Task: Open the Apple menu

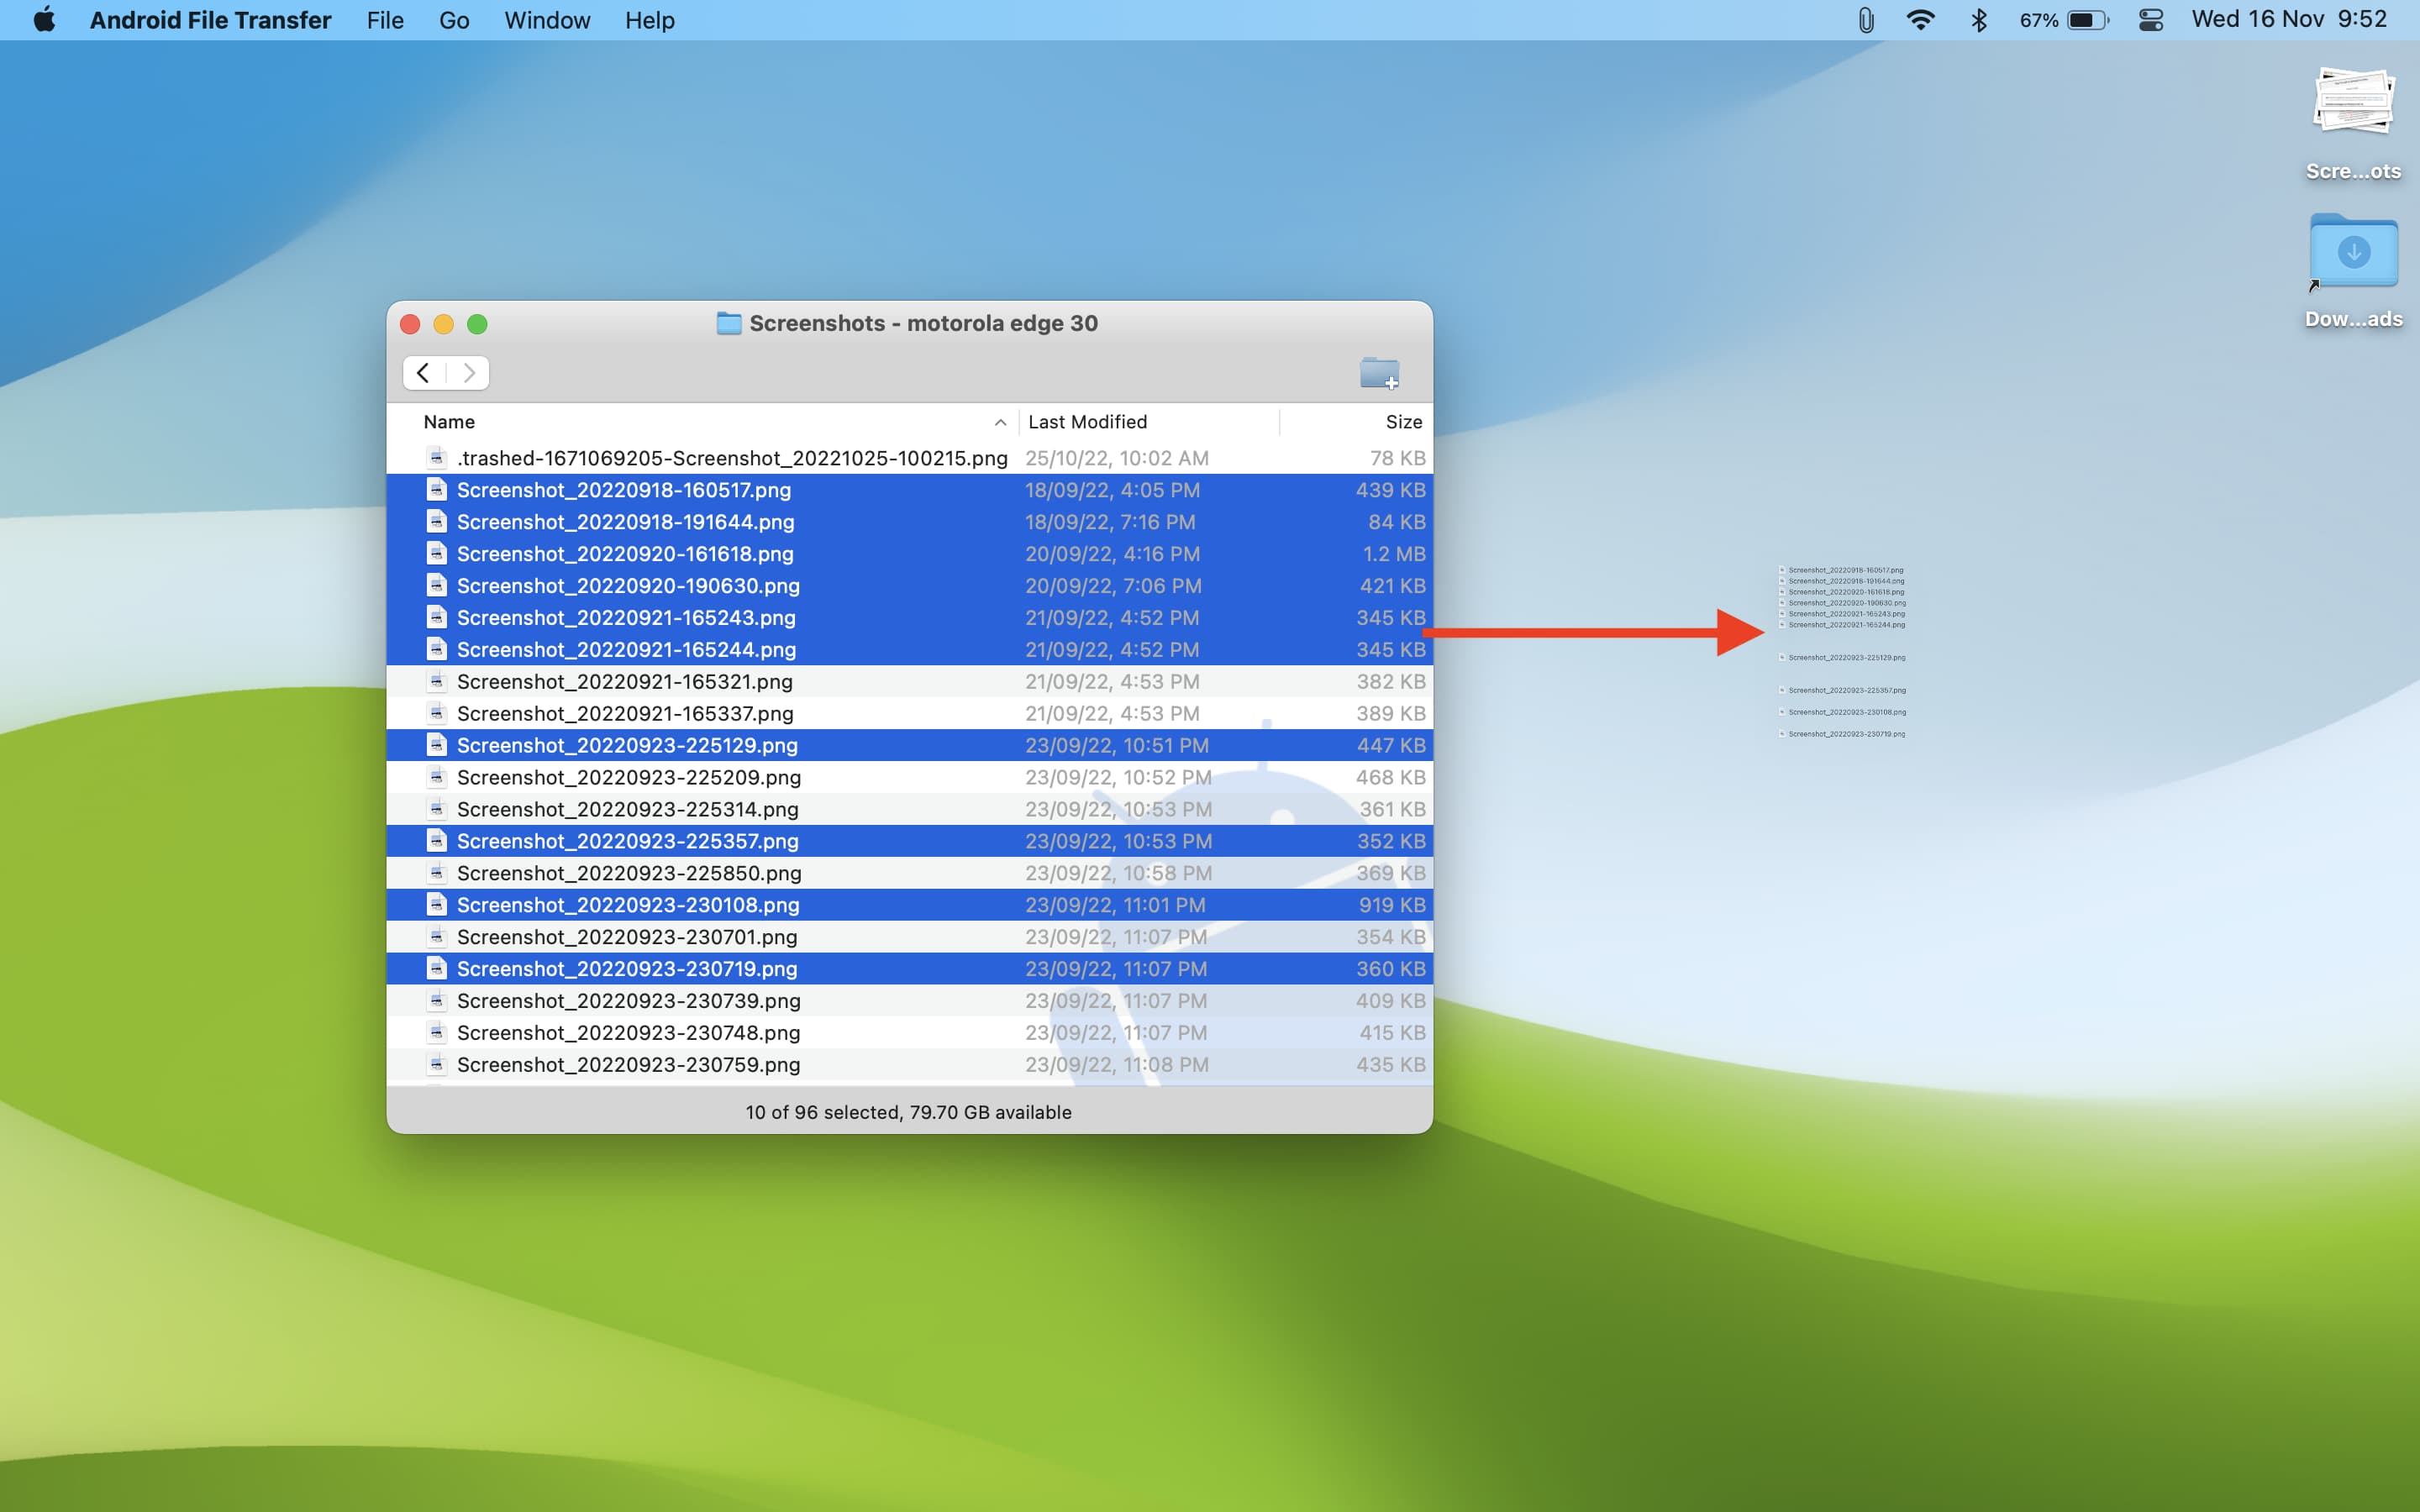Action: [x=44, y=20]
